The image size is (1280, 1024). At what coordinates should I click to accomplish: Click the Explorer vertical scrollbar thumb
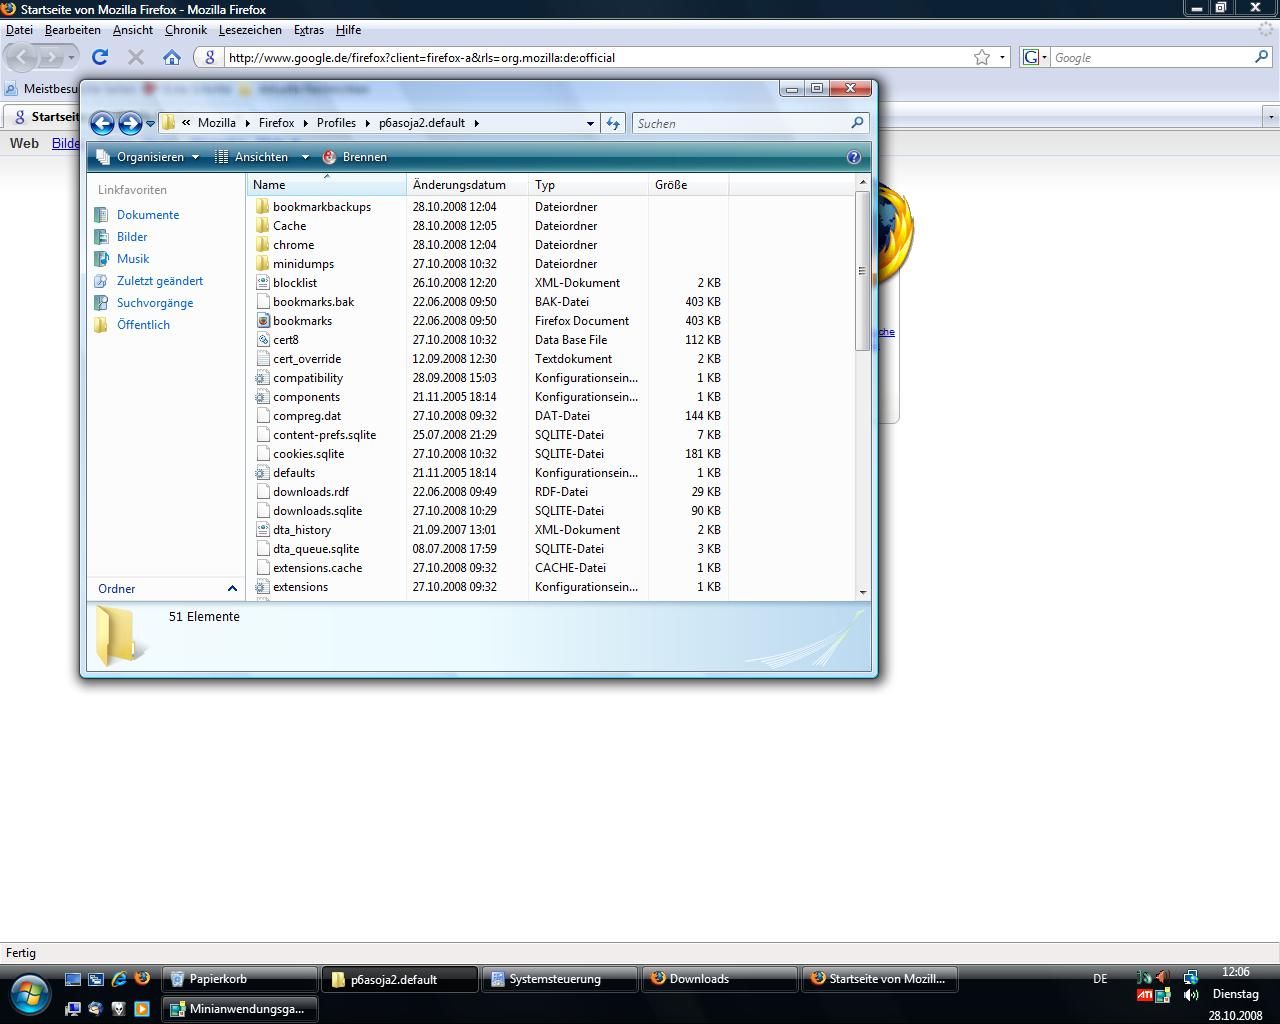click(862, 270)
